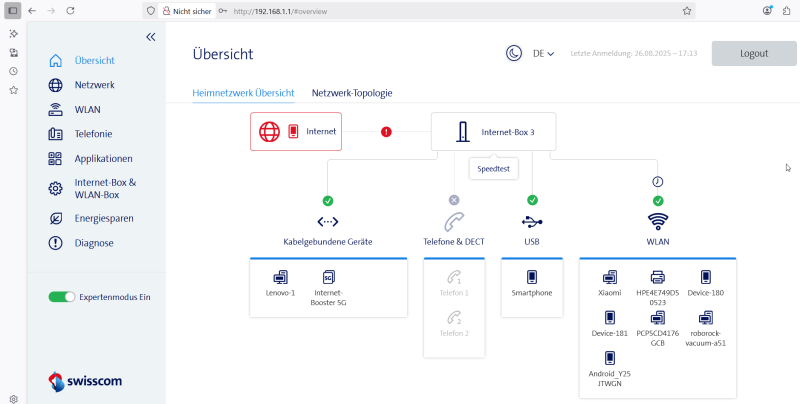Click the Telefone & DECT handset icon
800x404 pixels.
[x=454, y=221]
